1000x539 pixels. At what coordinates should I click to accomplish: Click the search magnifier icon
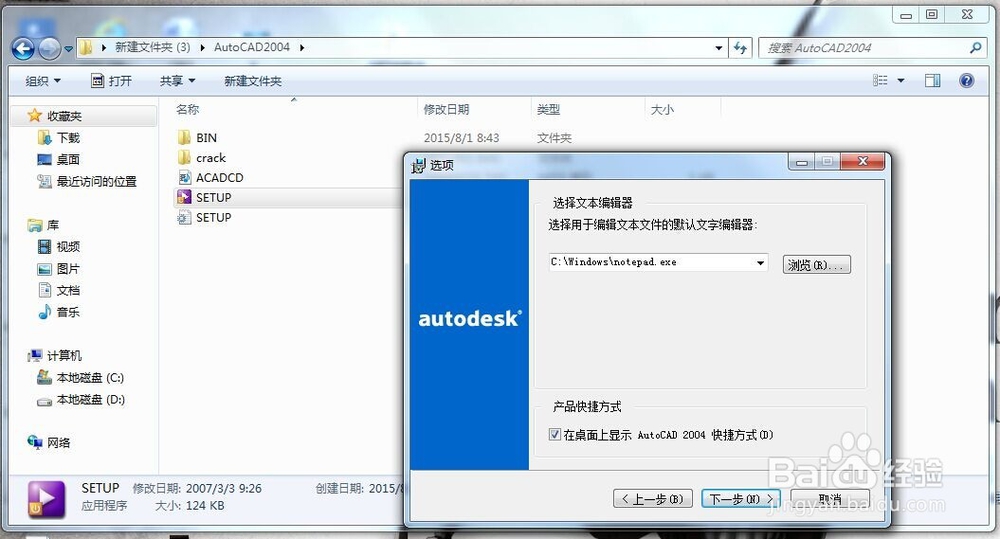[975, 48]
